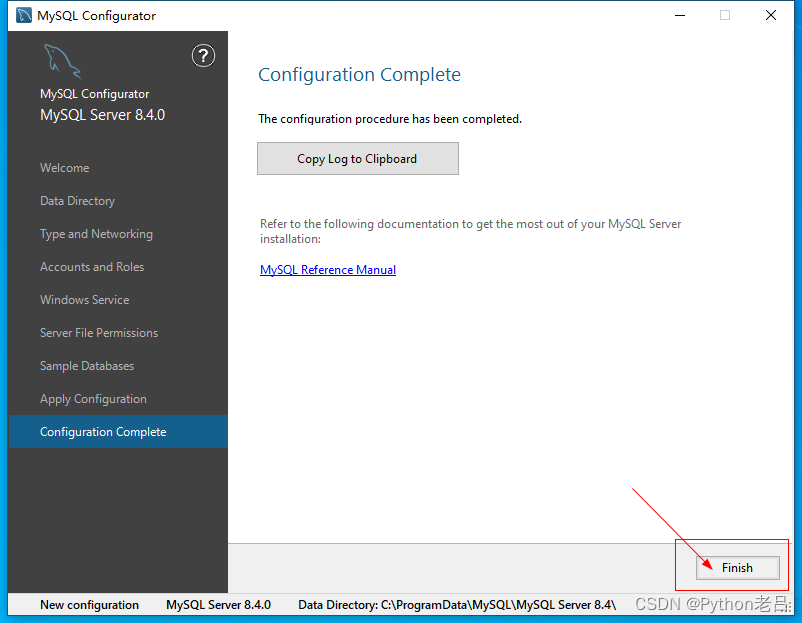The image size is (802, 623).
Task: Go to the Welcome step
Action: pyautogui.click(x=64, y=168)
